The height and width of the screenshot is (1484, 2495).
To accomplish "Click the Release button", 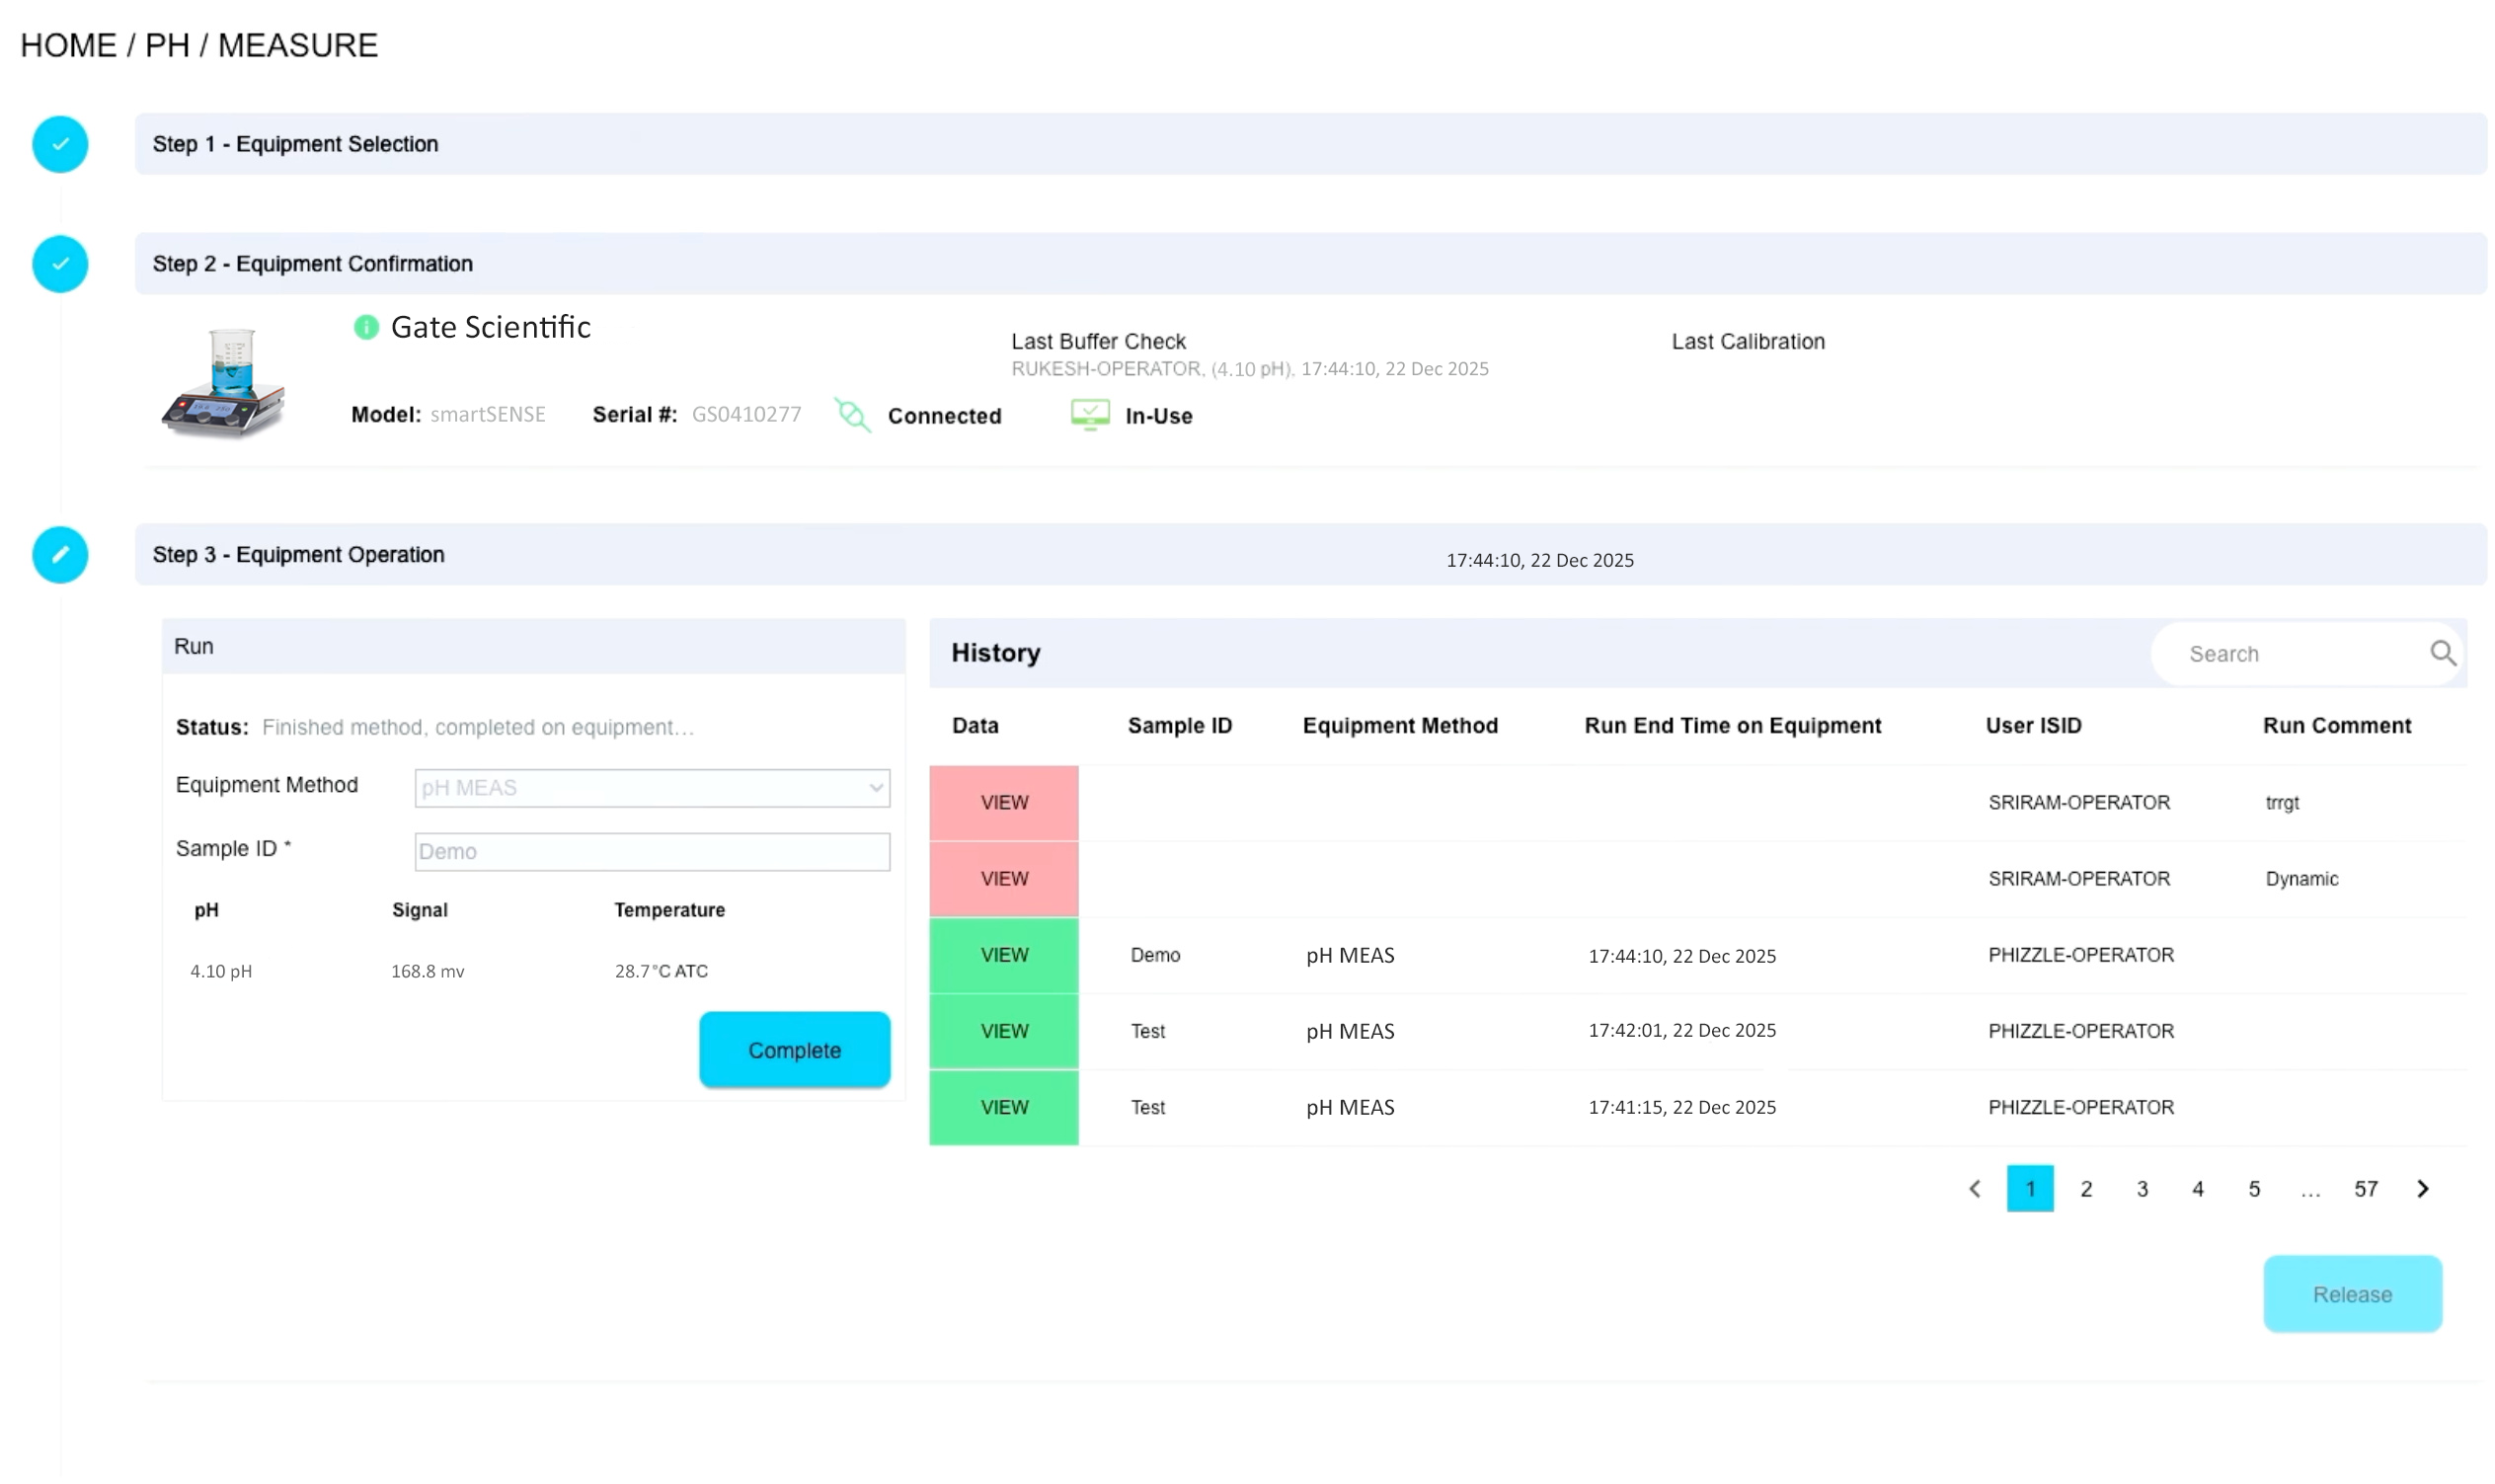I will 2352,1293.
